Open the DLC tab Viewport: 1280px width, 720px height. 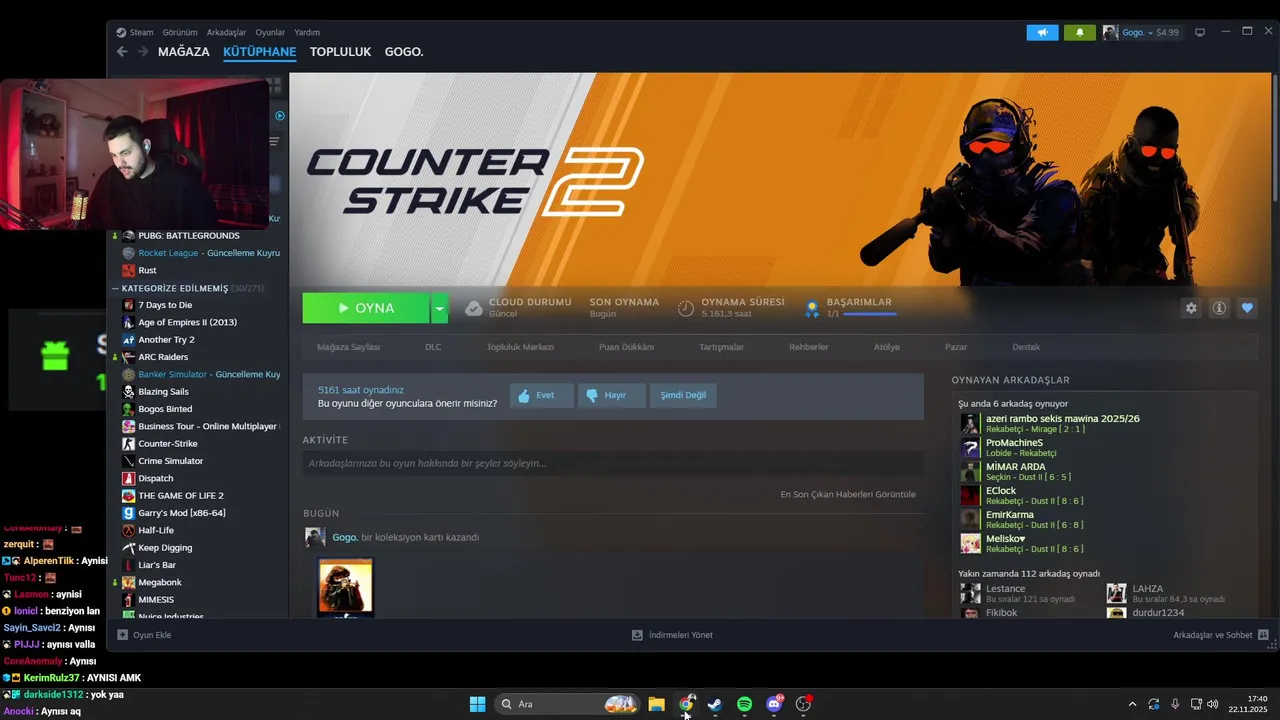tap(433, 347)
